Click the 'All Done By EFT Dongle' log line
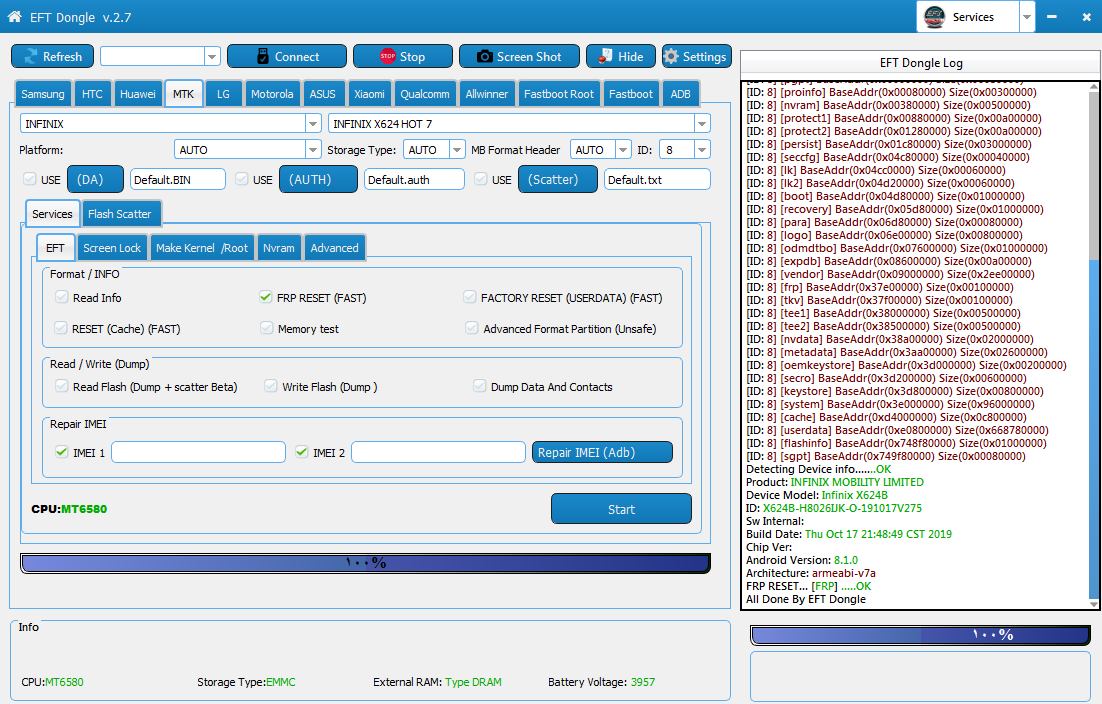This screenshot has width=1102, height=704. click(x=806, y=599)
